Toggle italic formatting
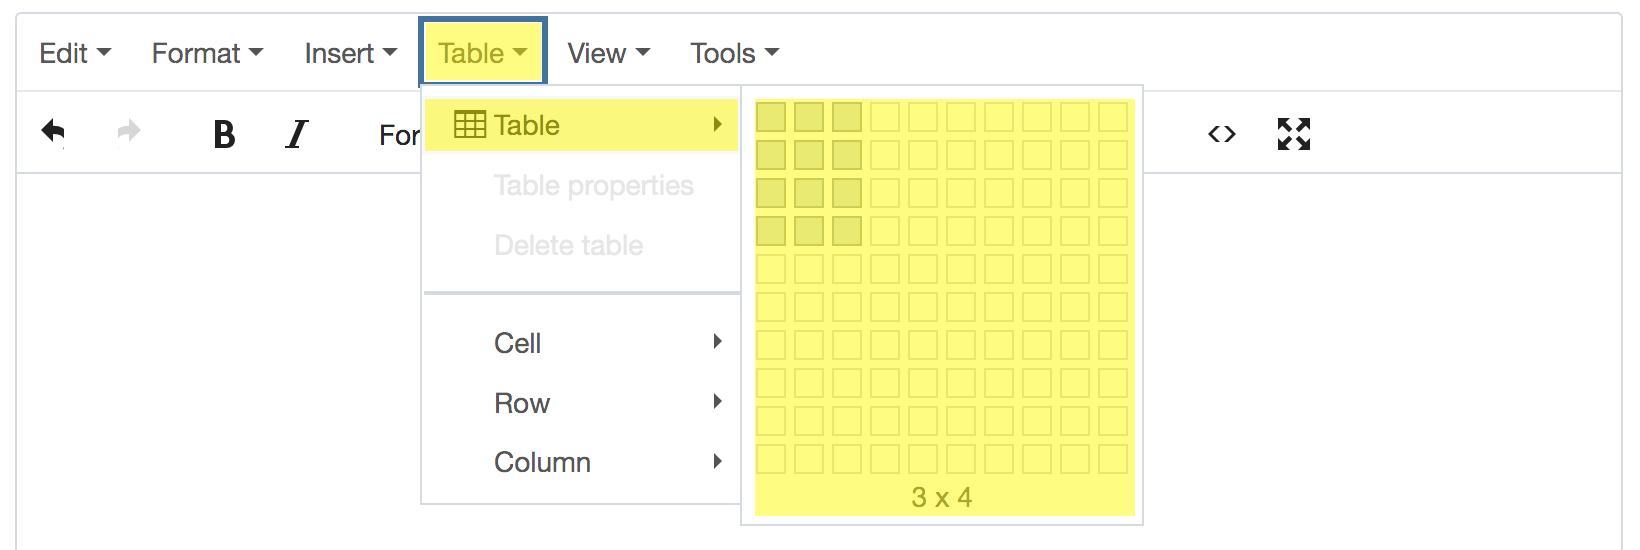Screen dimensions: 1640x550 pos(297,134)
